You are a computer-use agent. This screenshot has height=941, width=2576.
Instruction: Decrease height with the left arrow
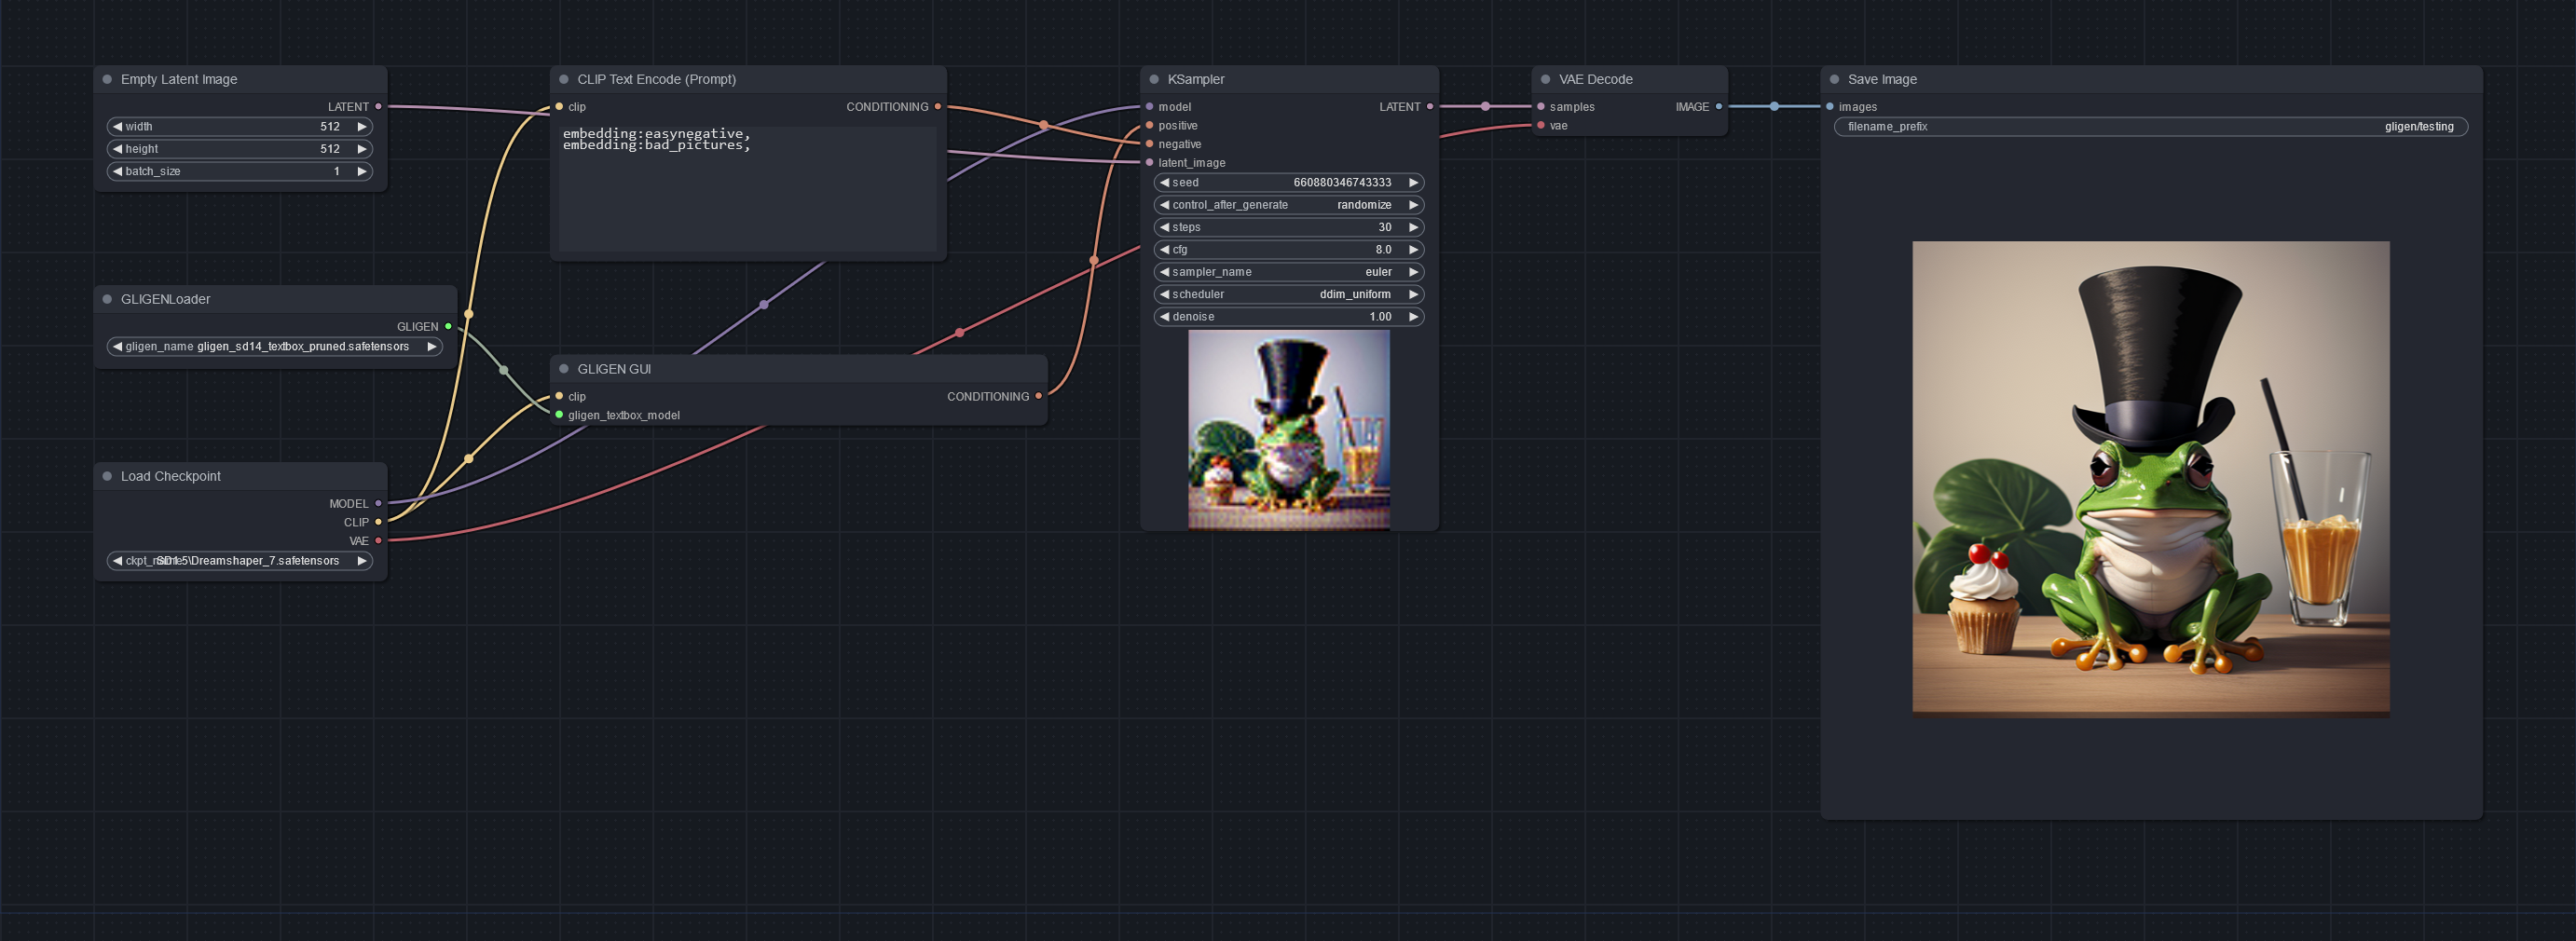coord(117,149)
